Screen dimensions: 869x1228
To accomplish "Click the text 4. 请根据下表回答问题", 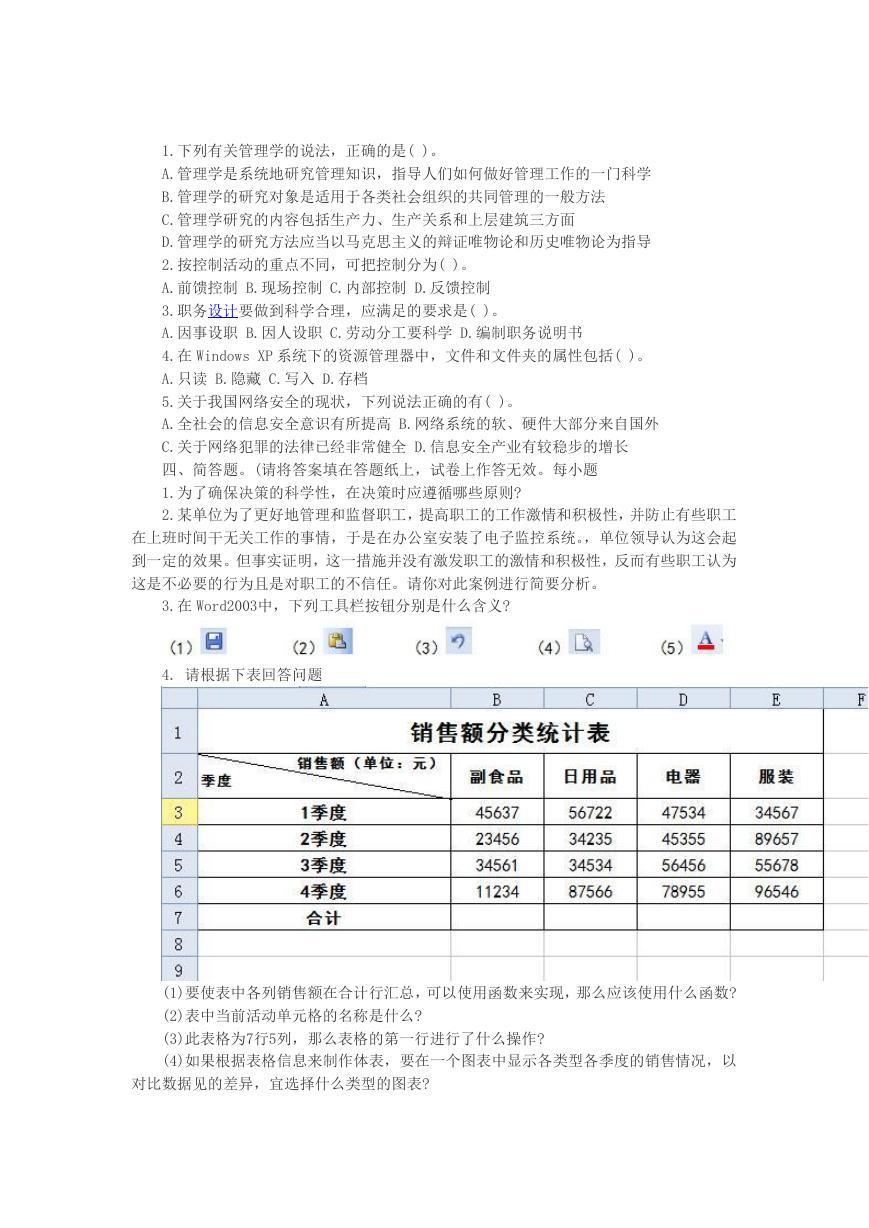I will (242, 674).
